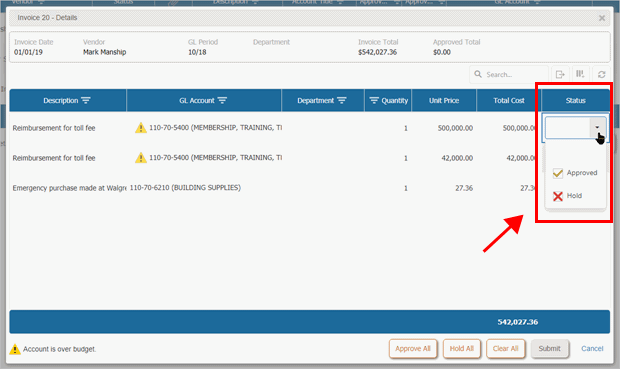The image size is (620, 369).
Task: Choose Approved from Status dropdown
Action: 575,173
